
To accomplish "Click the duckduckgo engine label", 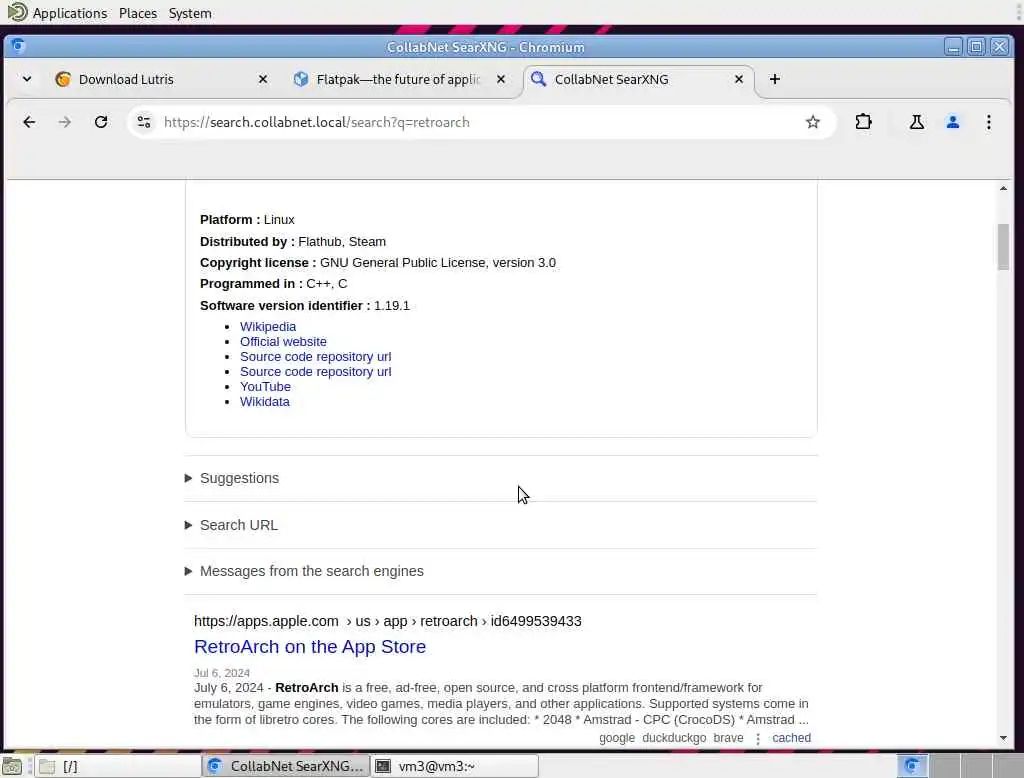I will 674,737.
